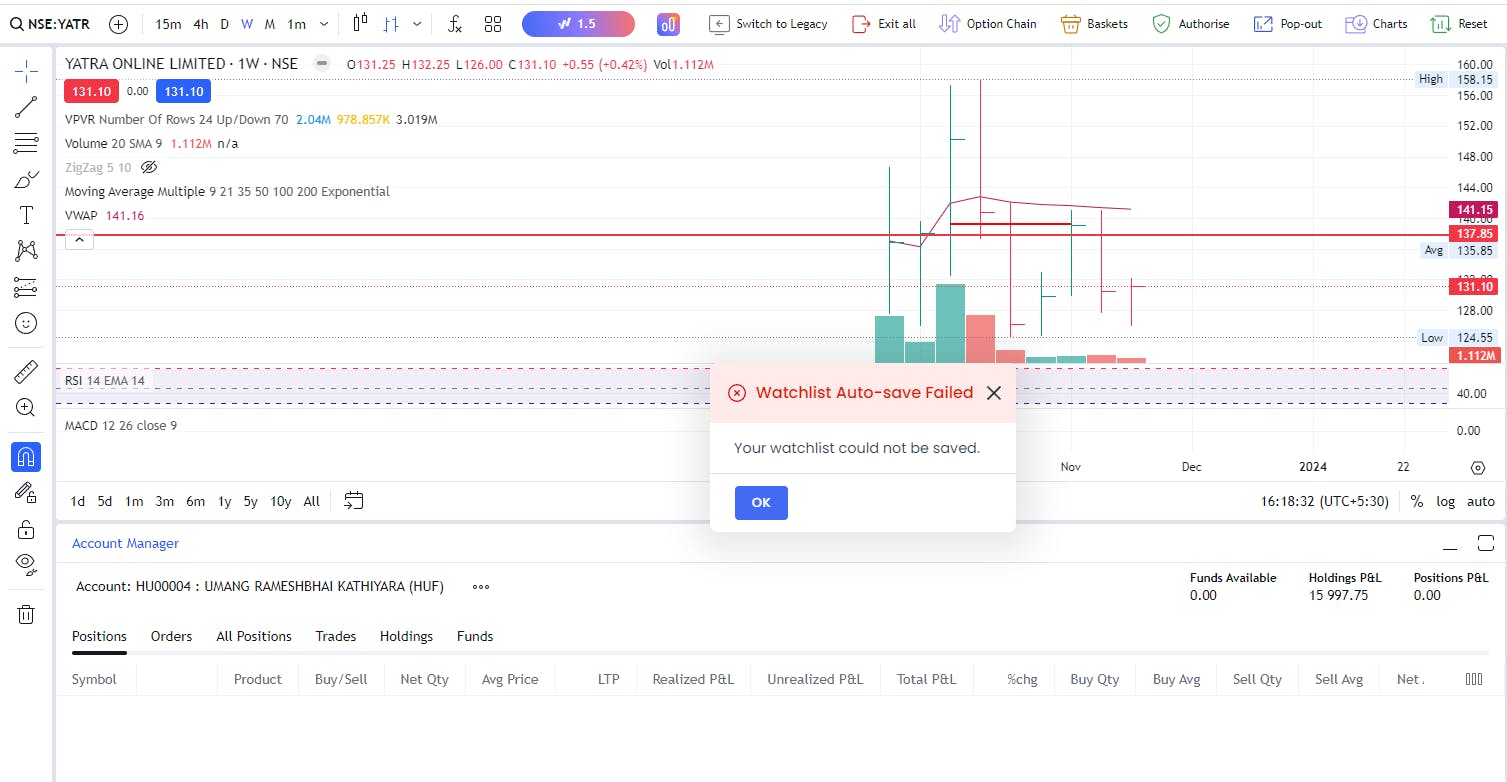
Task: Toggle the magnet mode
Action: point(27,456)
